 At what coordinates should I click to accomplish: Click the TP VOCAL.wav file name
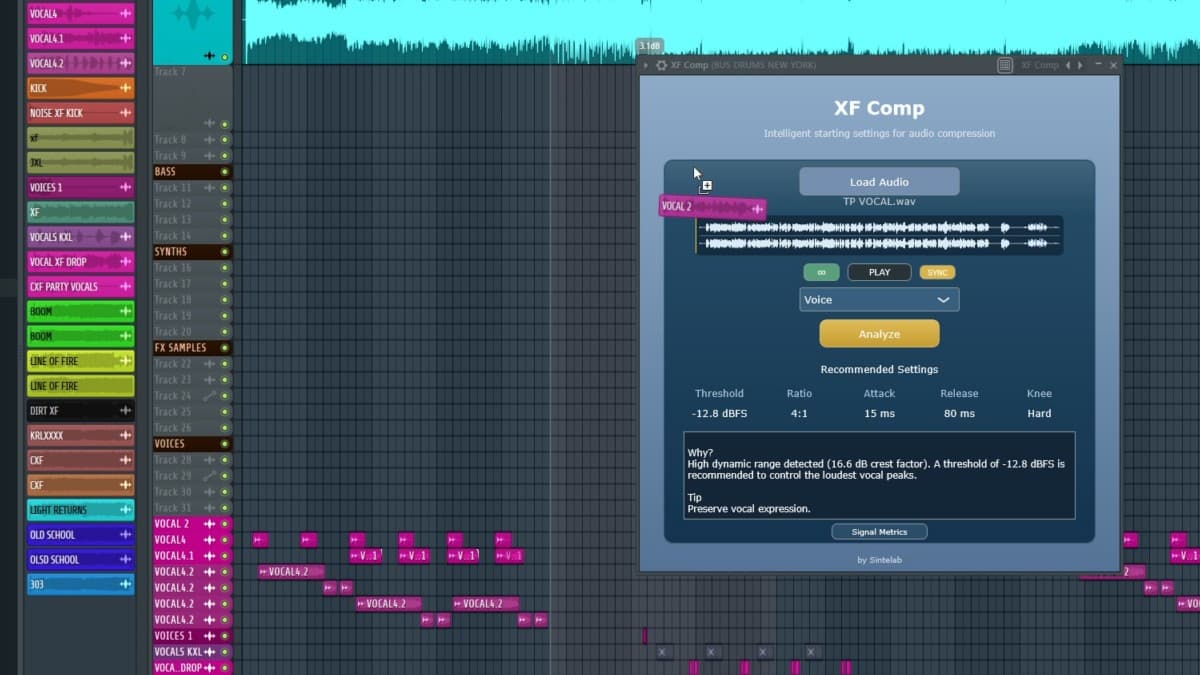coord(879,201)
